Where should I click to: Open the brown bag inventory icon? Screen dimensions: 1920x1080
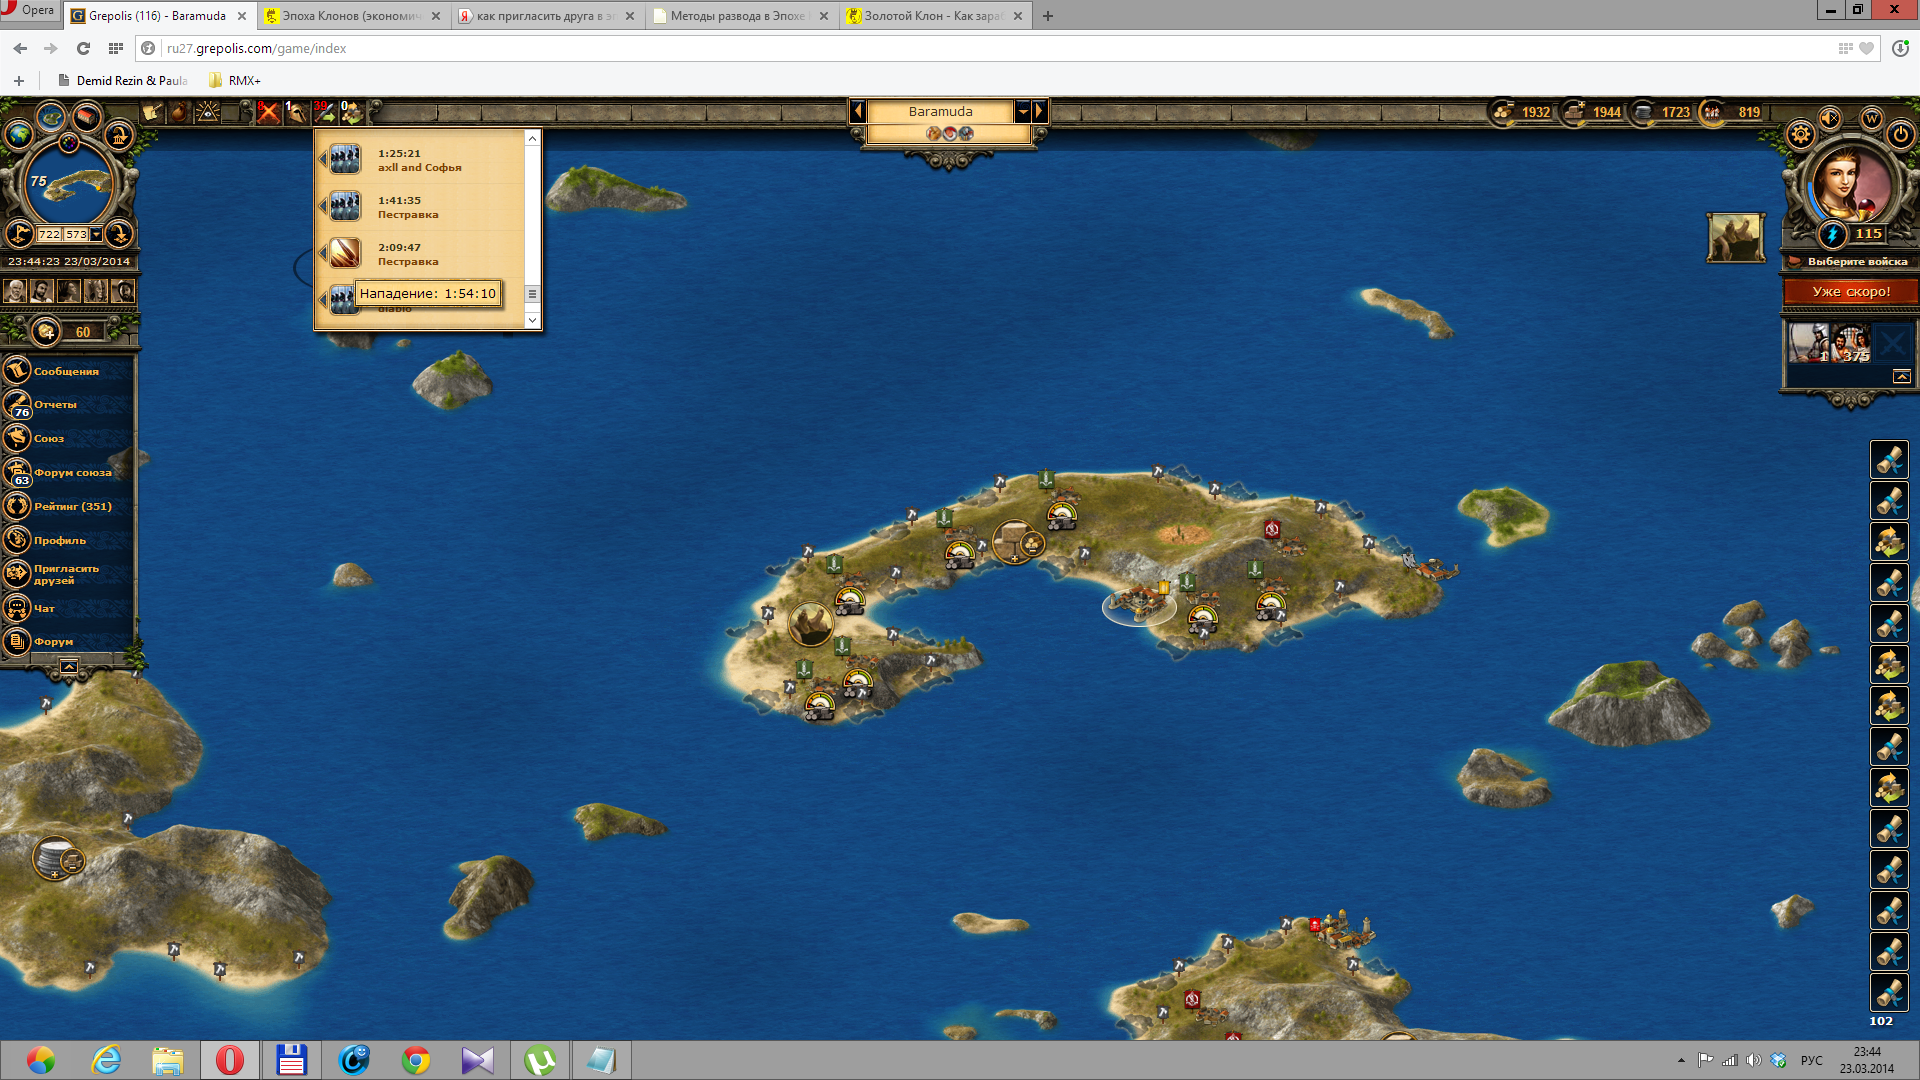tap(179, 112)
